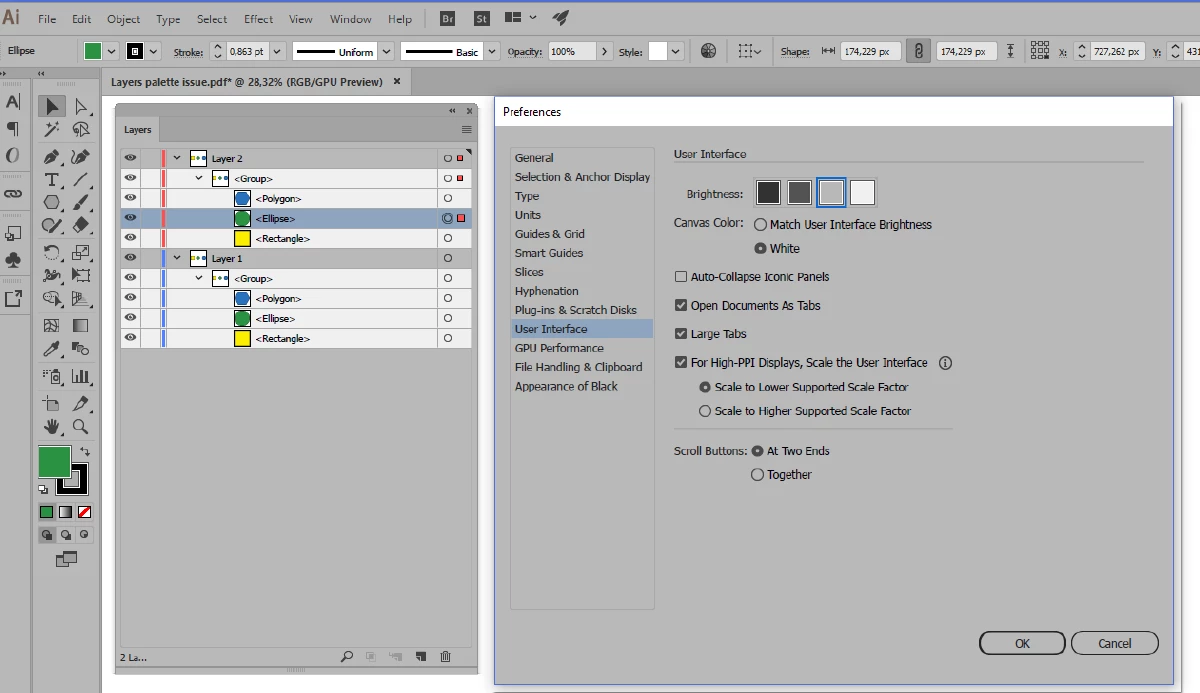Select the Column Graph tool
1200x693 pixels.
pos(81,377)
